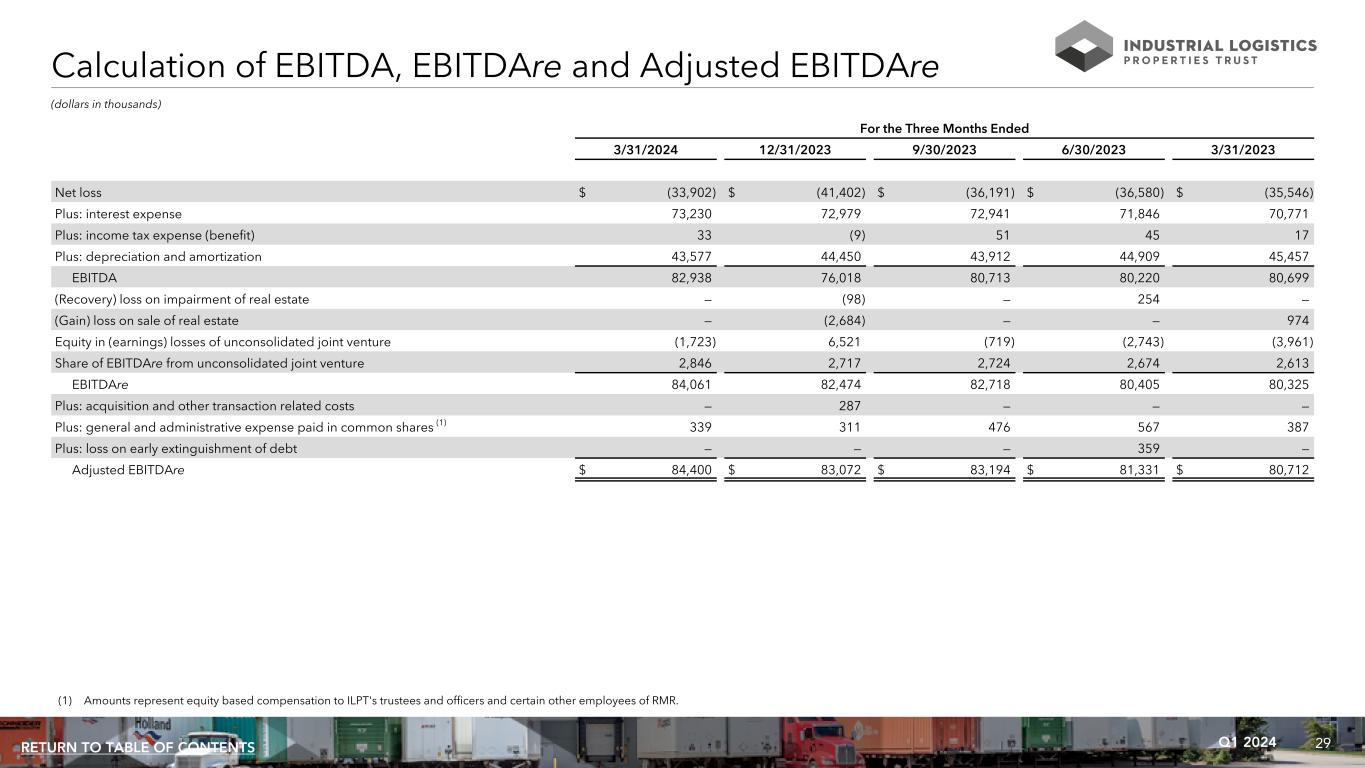Select EBITDA value 76,018
Viewport: 1365px width, 768px height.
click(x=841, y=277)
